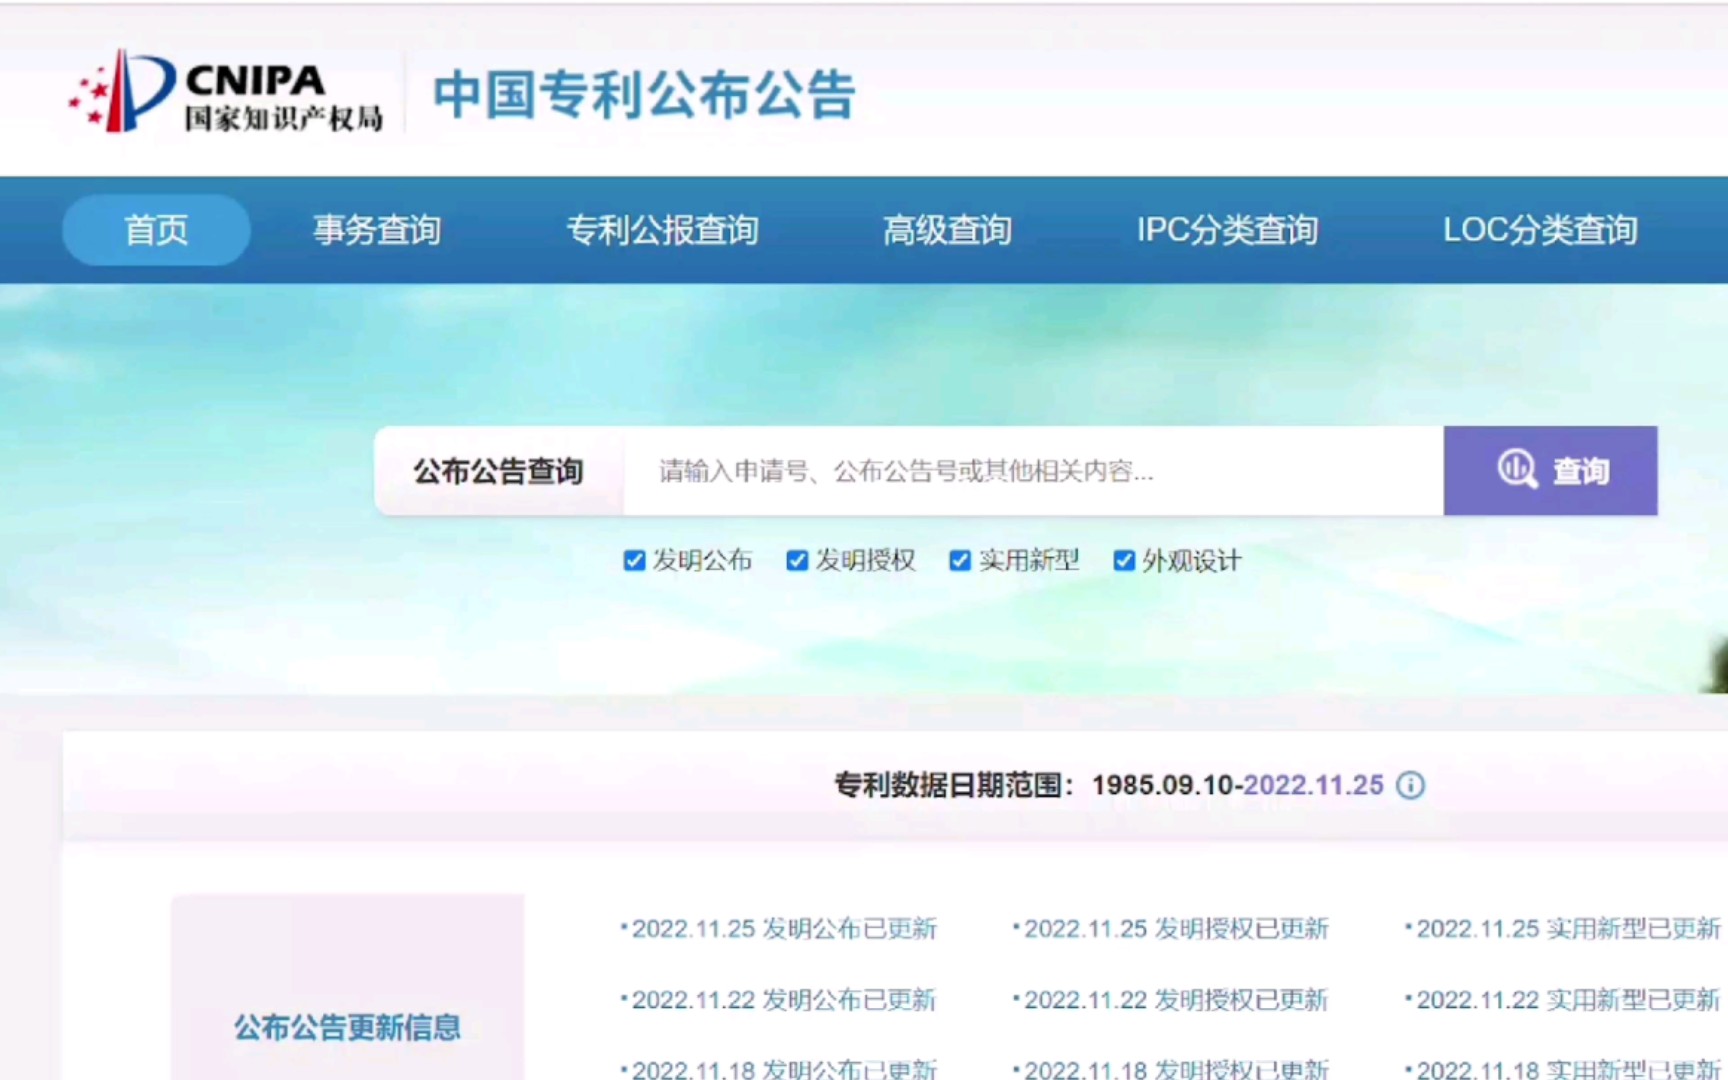Click the 公布公告更新信息 panel label
1728x1080 pixels.
347,1027
